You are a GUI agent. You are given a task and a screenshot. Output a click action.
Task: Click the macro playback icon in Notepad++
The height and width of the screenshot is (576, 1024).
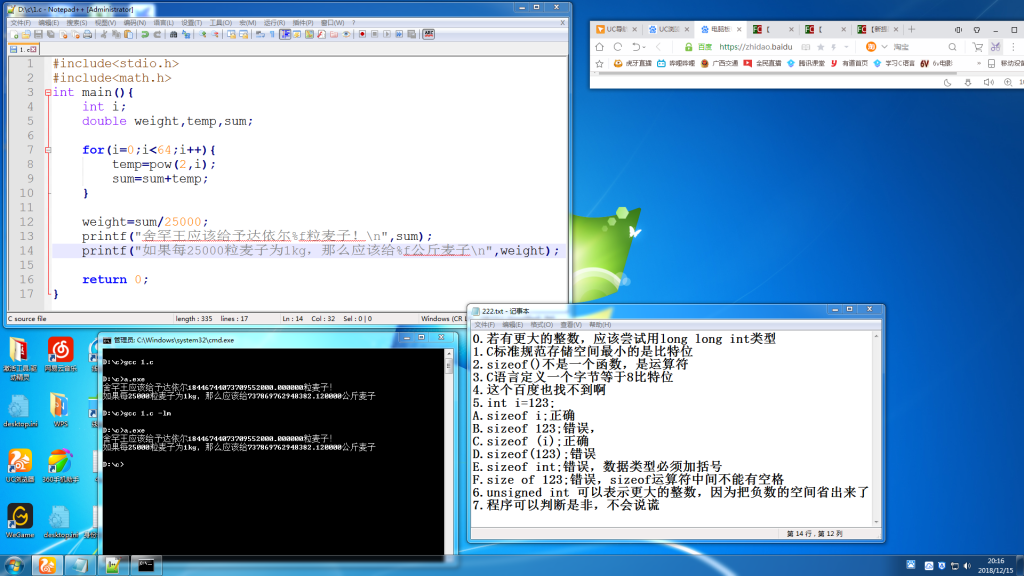[387, 35]
